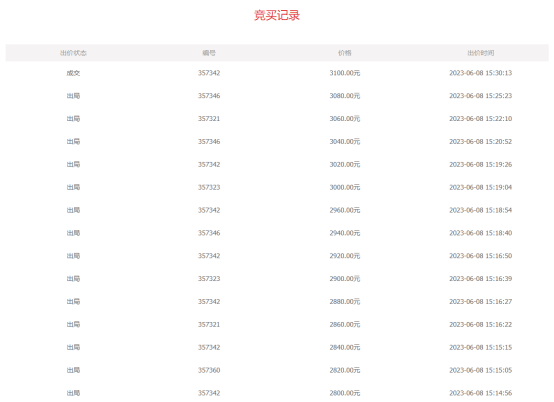This screenshot has width=554, height=402.
Task: Click the 3080.00元 price cell
Action: point(344,96)
